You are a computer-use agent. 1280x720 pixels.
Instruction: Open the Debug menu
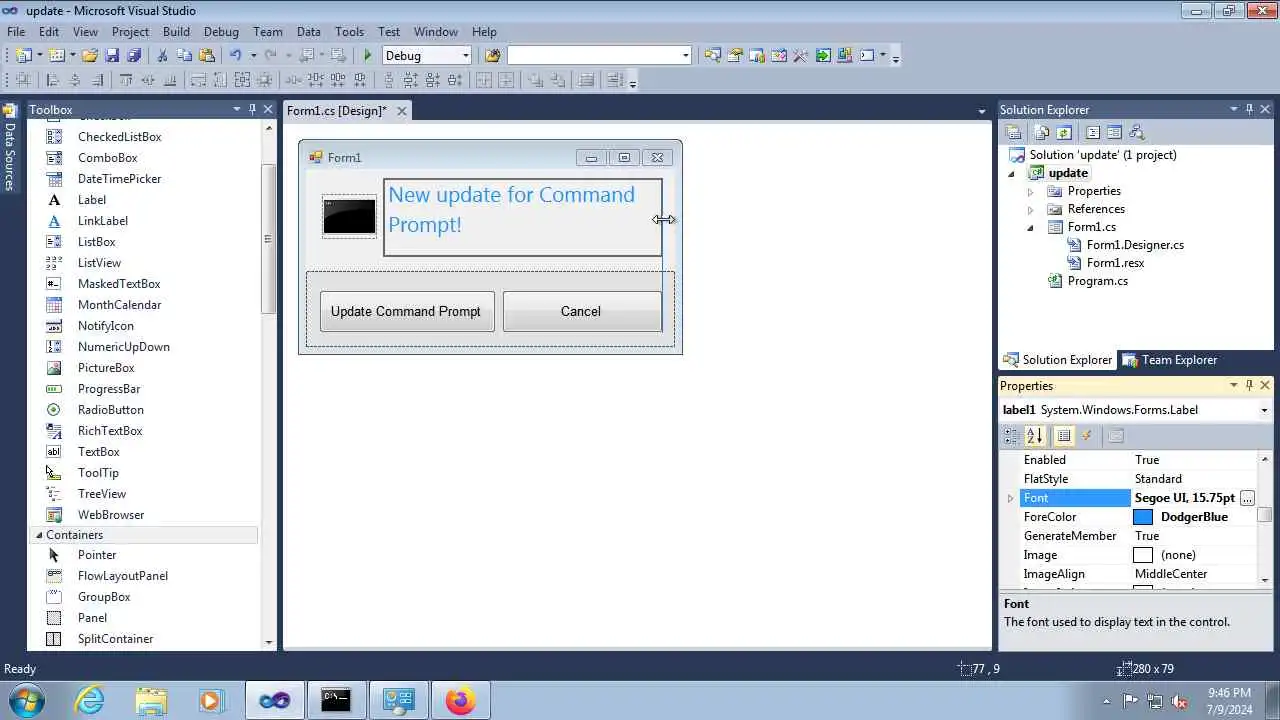[221, 32]
